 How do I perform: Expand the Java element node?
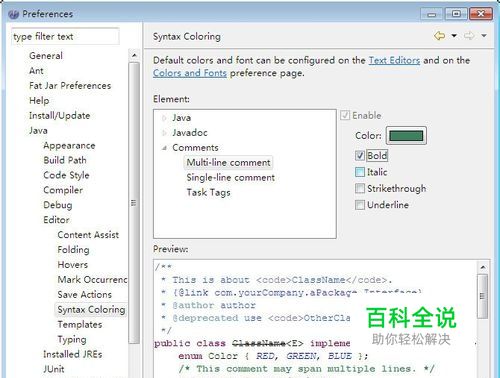(x=164, y=118)
